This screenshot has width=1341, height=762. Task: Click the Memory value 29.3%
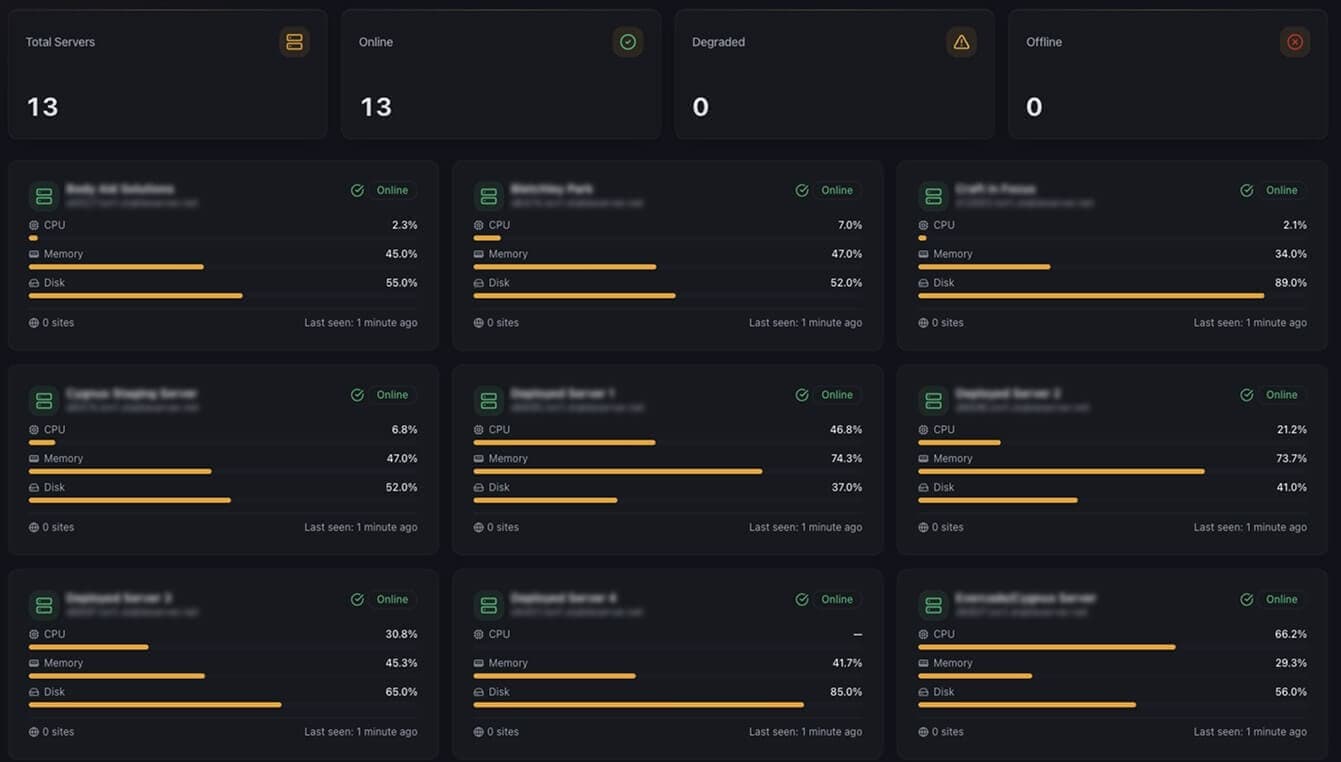(x=1291, y=663)
